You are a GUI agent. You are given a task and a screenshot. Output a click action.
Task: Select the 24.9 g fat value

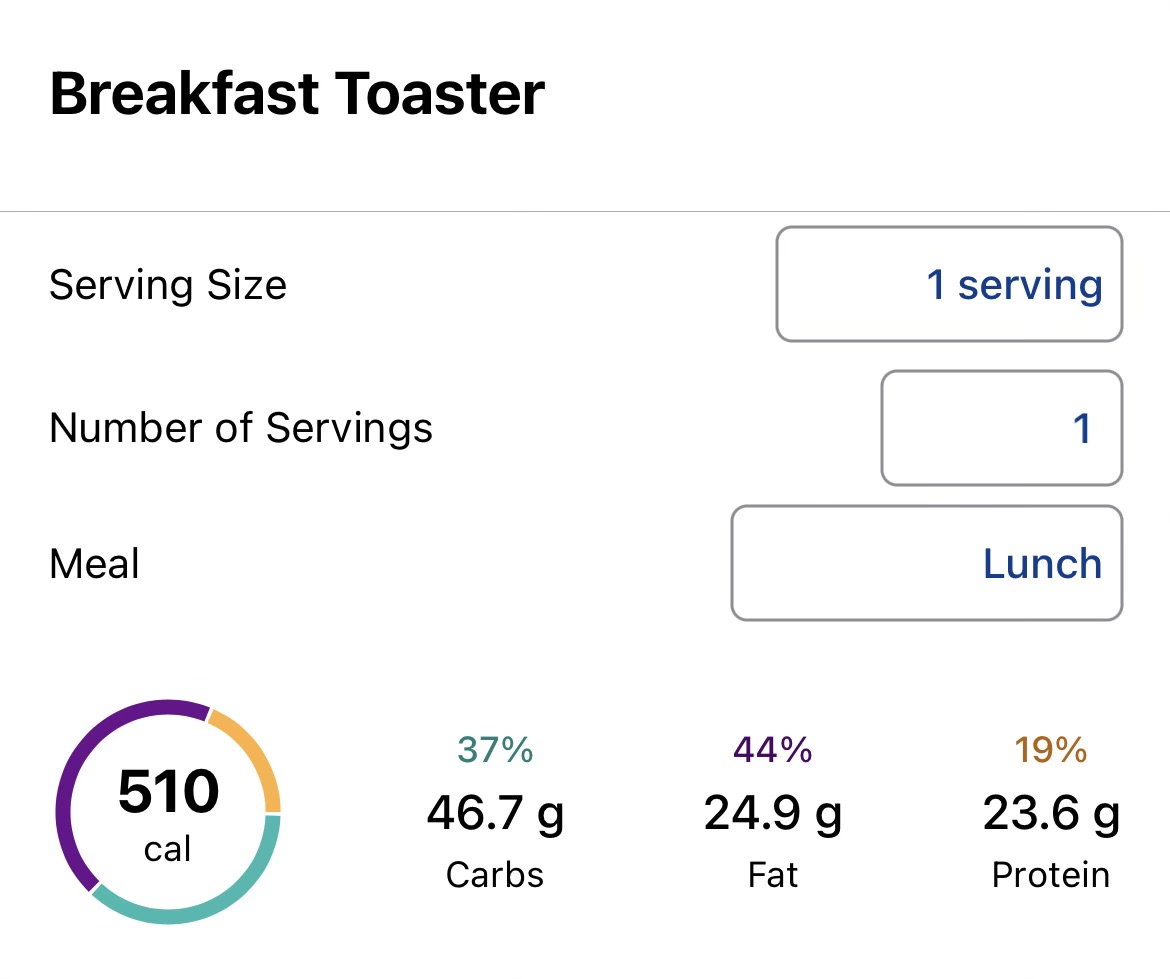(773, 814)
